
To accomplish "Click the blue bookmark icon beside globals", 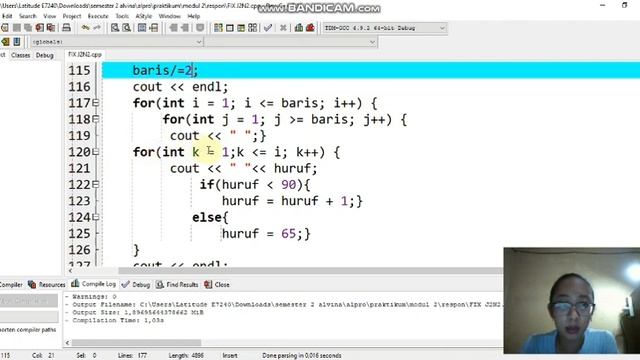I will [x=17, y=42].
